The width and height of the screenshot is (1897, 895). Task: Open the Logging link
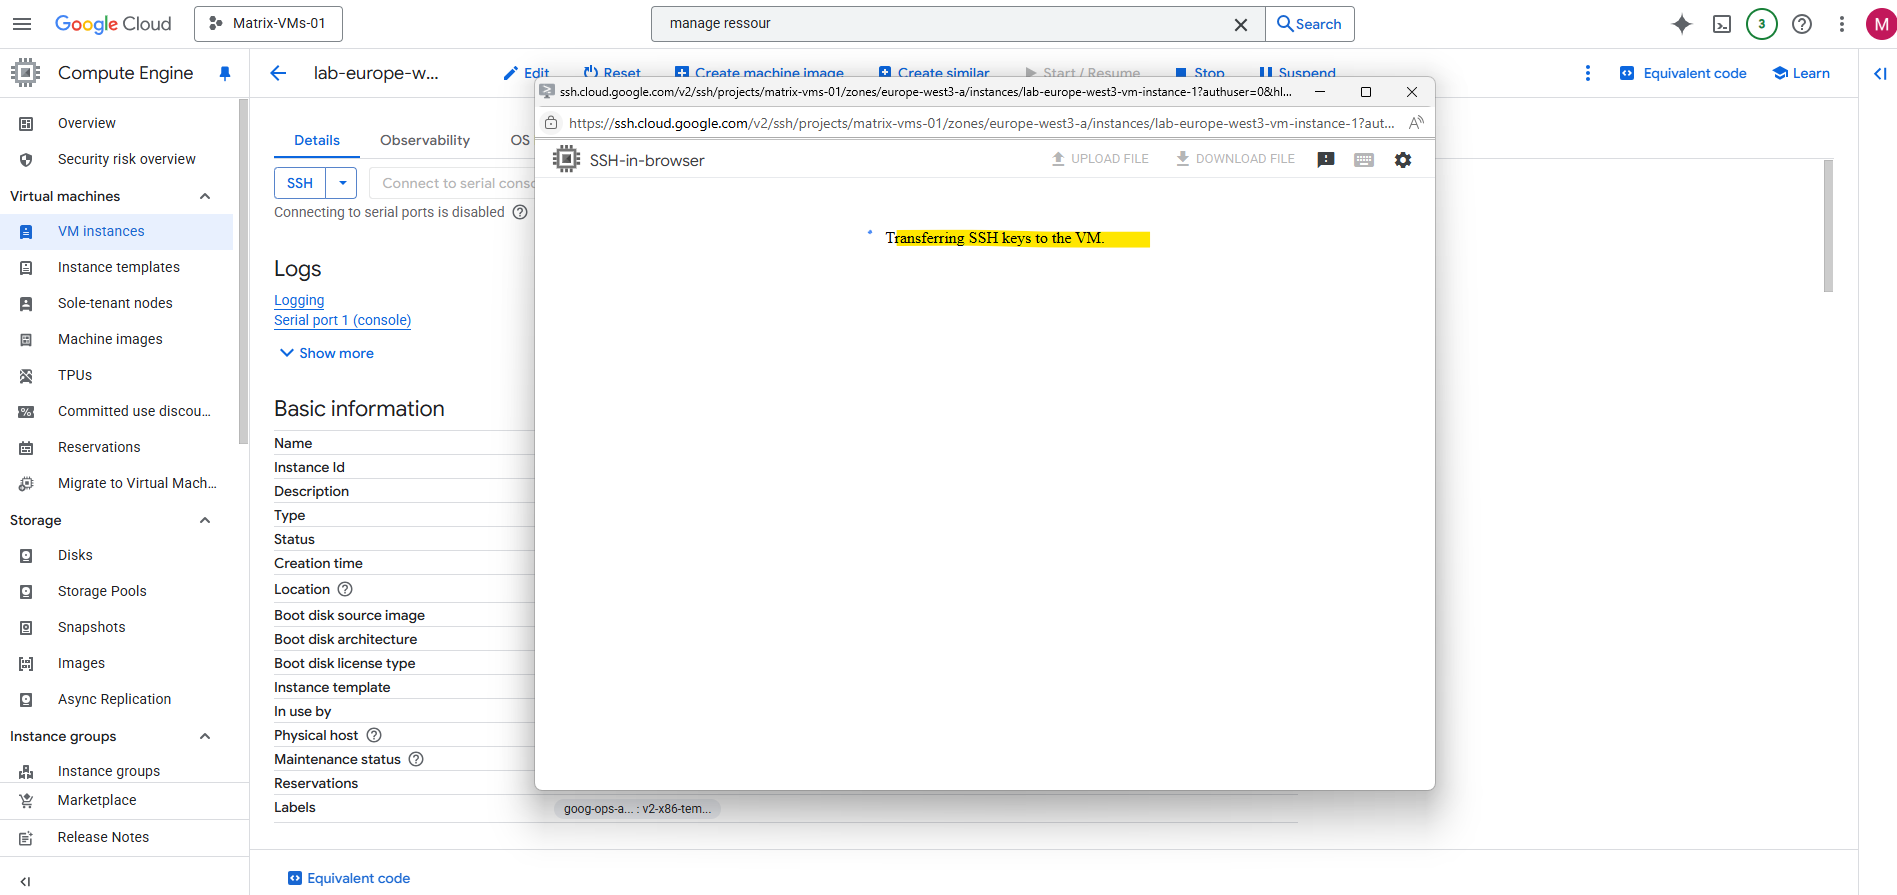tap(299, 300)
